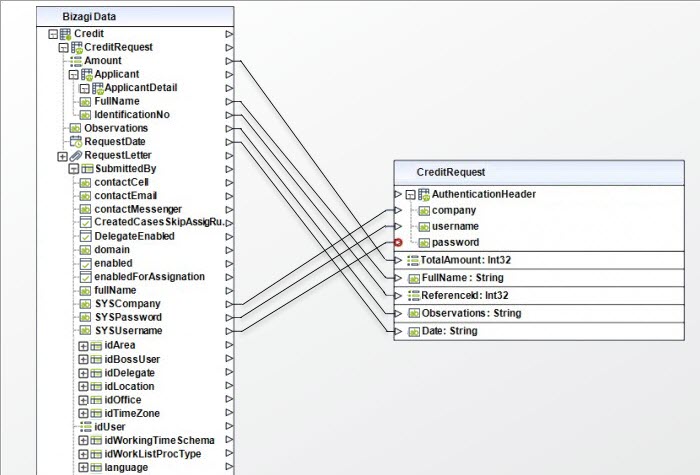Collapse the ApplicantDetail node

(84, 88)
